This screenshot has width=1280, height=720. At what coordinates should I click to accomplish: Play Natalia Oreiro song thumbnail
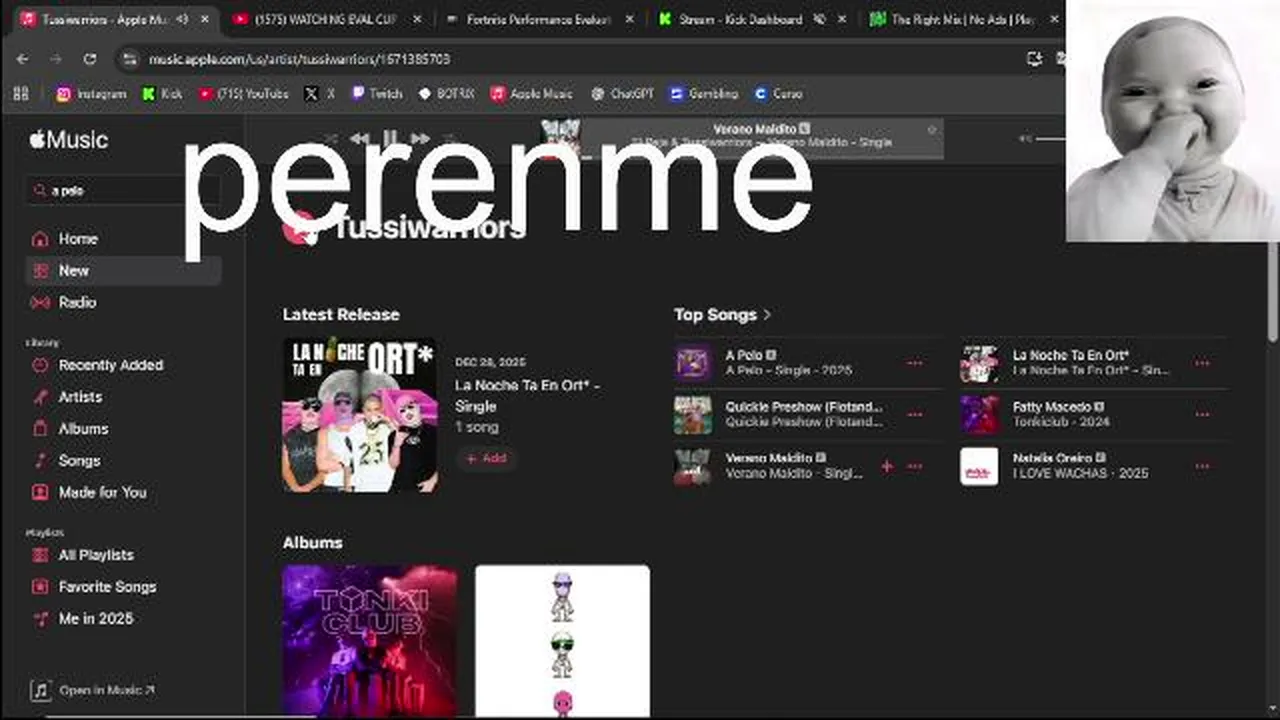pyautogui.click(x=979, y=466)
